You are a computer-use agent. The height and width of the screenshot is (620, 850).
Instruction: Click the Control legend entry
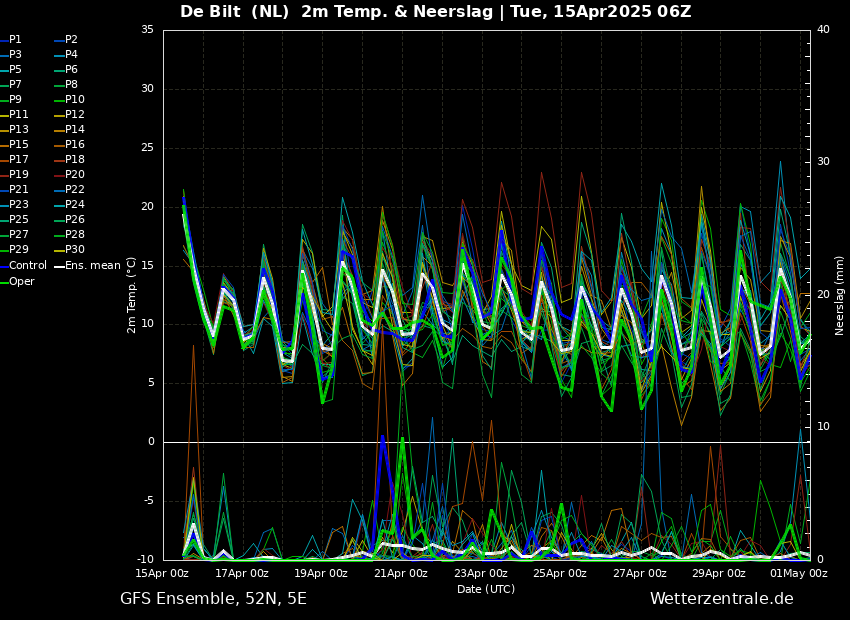(27, 266)
